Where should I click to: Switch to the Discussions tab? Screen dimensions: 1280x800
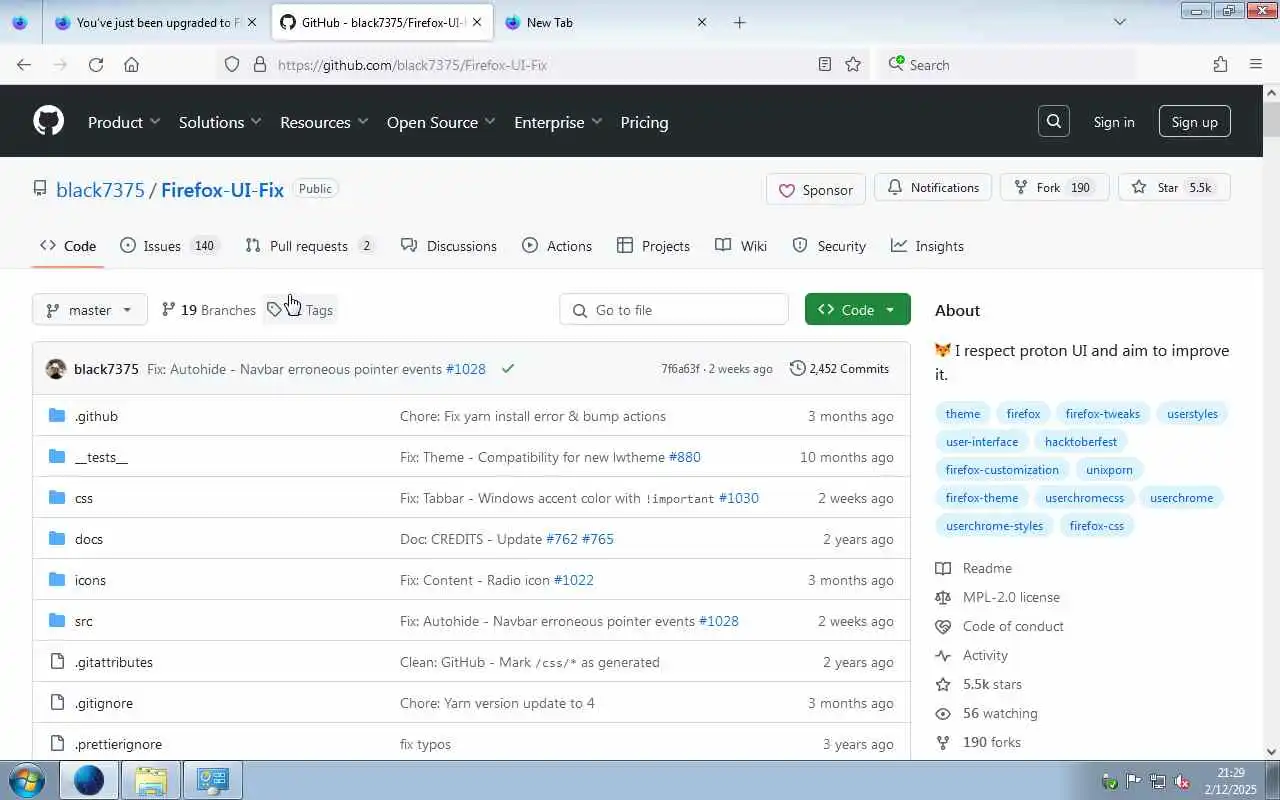coord(448,246)
